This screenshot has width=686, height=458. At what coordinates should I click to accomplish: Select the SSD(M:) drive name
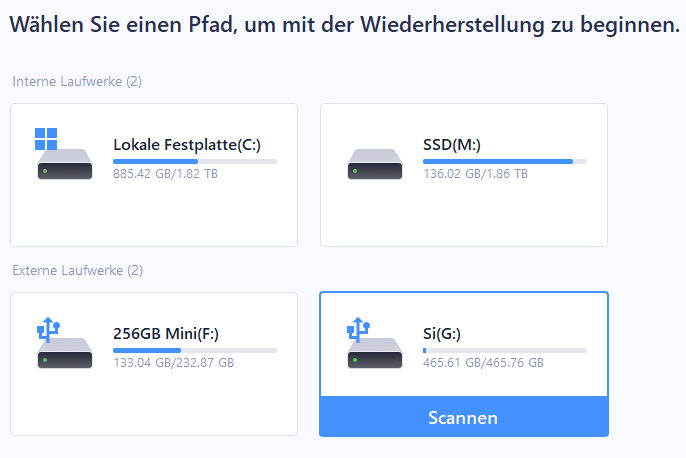pyautogui.click(x=453, y=145)
